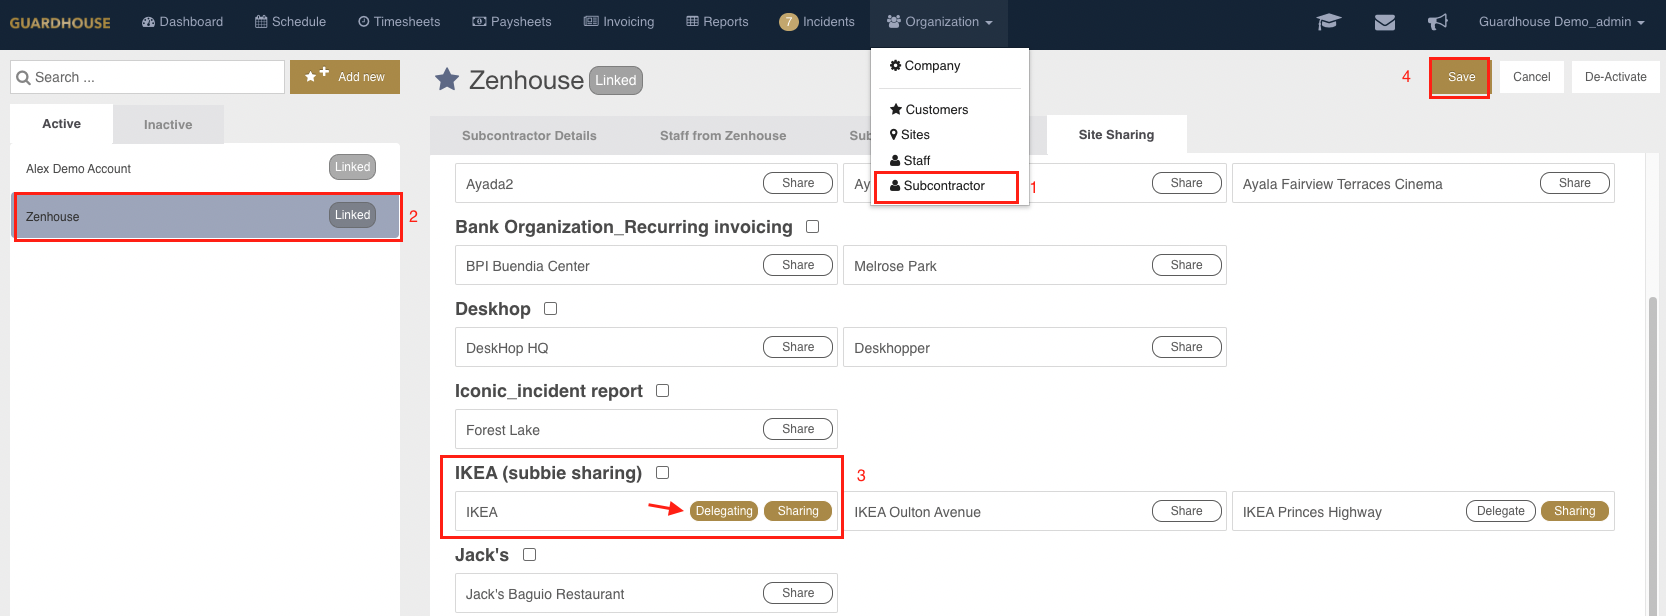Open the Site Sharing tab
The image size is (1666, 616).
1116,135
